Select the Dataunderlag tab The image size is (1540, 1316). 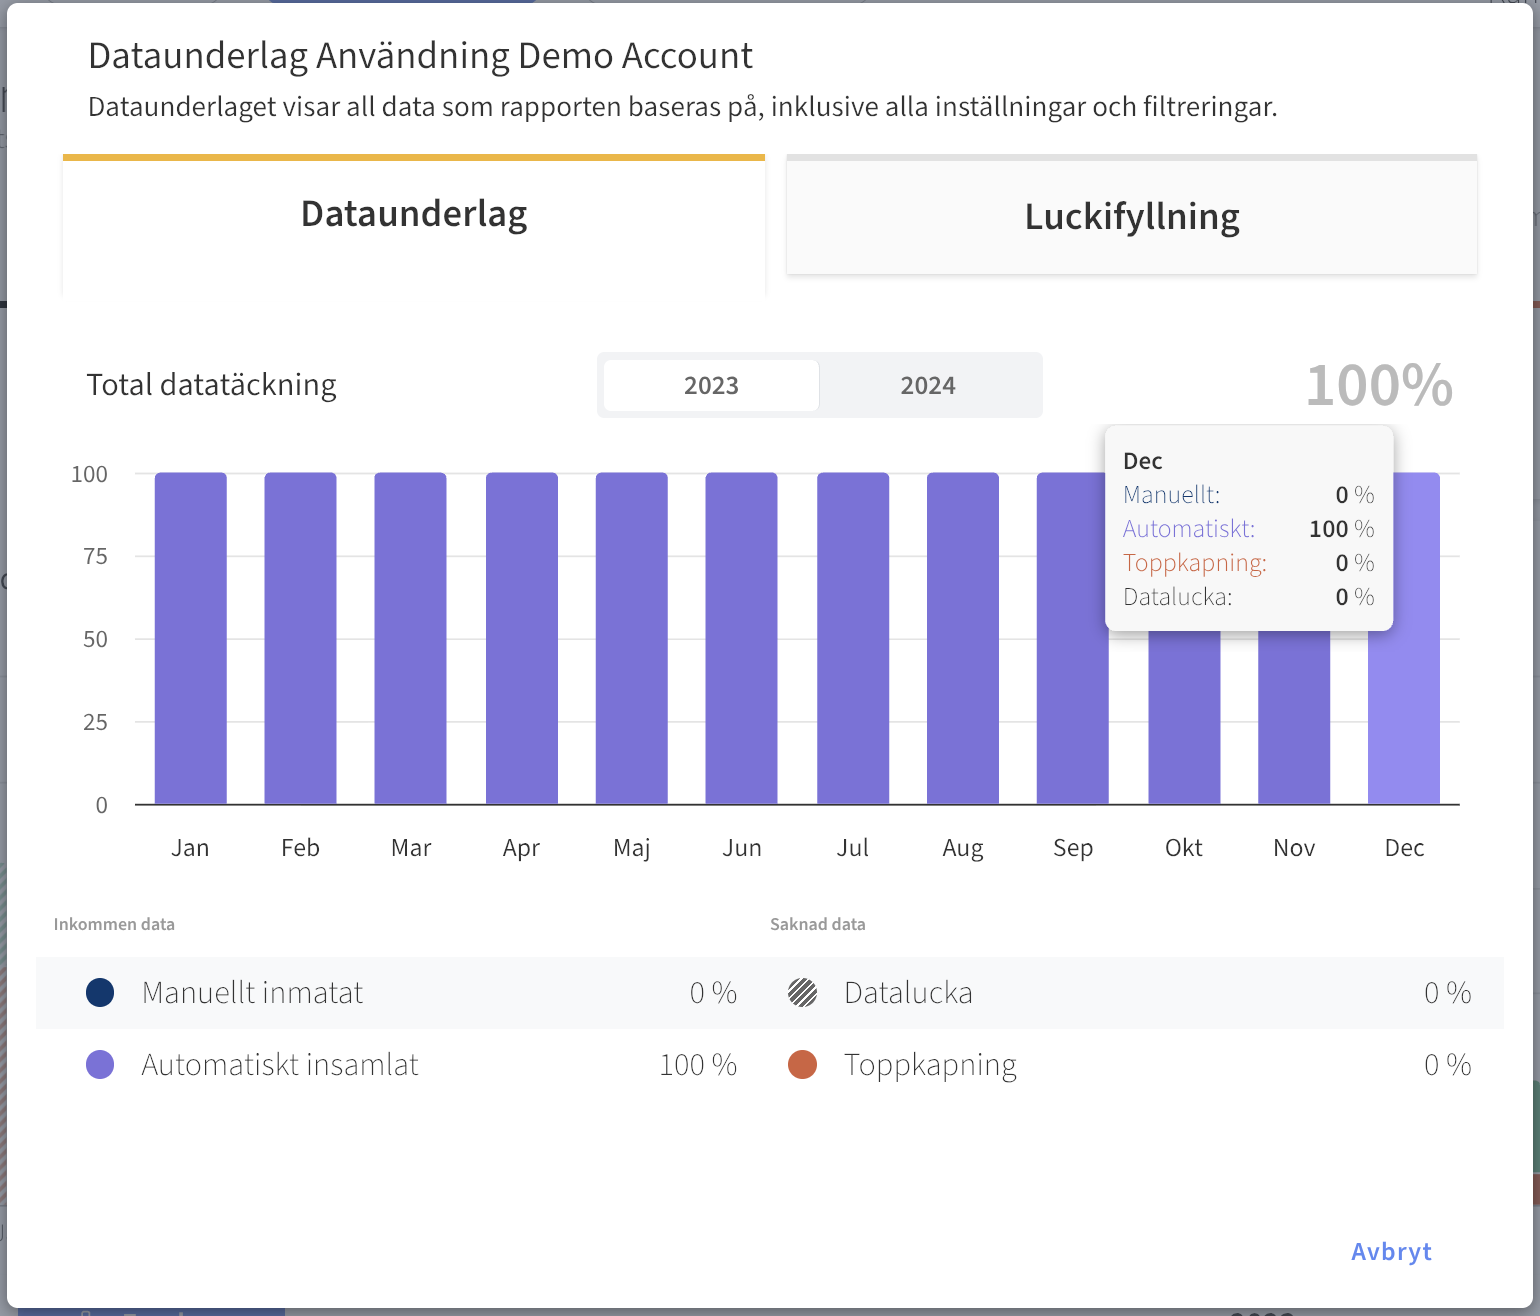413,214
